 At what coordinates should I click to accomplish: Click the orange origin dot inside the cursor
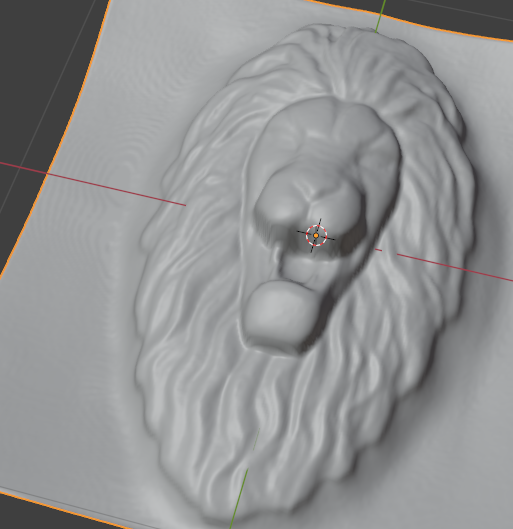click(x=316, y=235)
